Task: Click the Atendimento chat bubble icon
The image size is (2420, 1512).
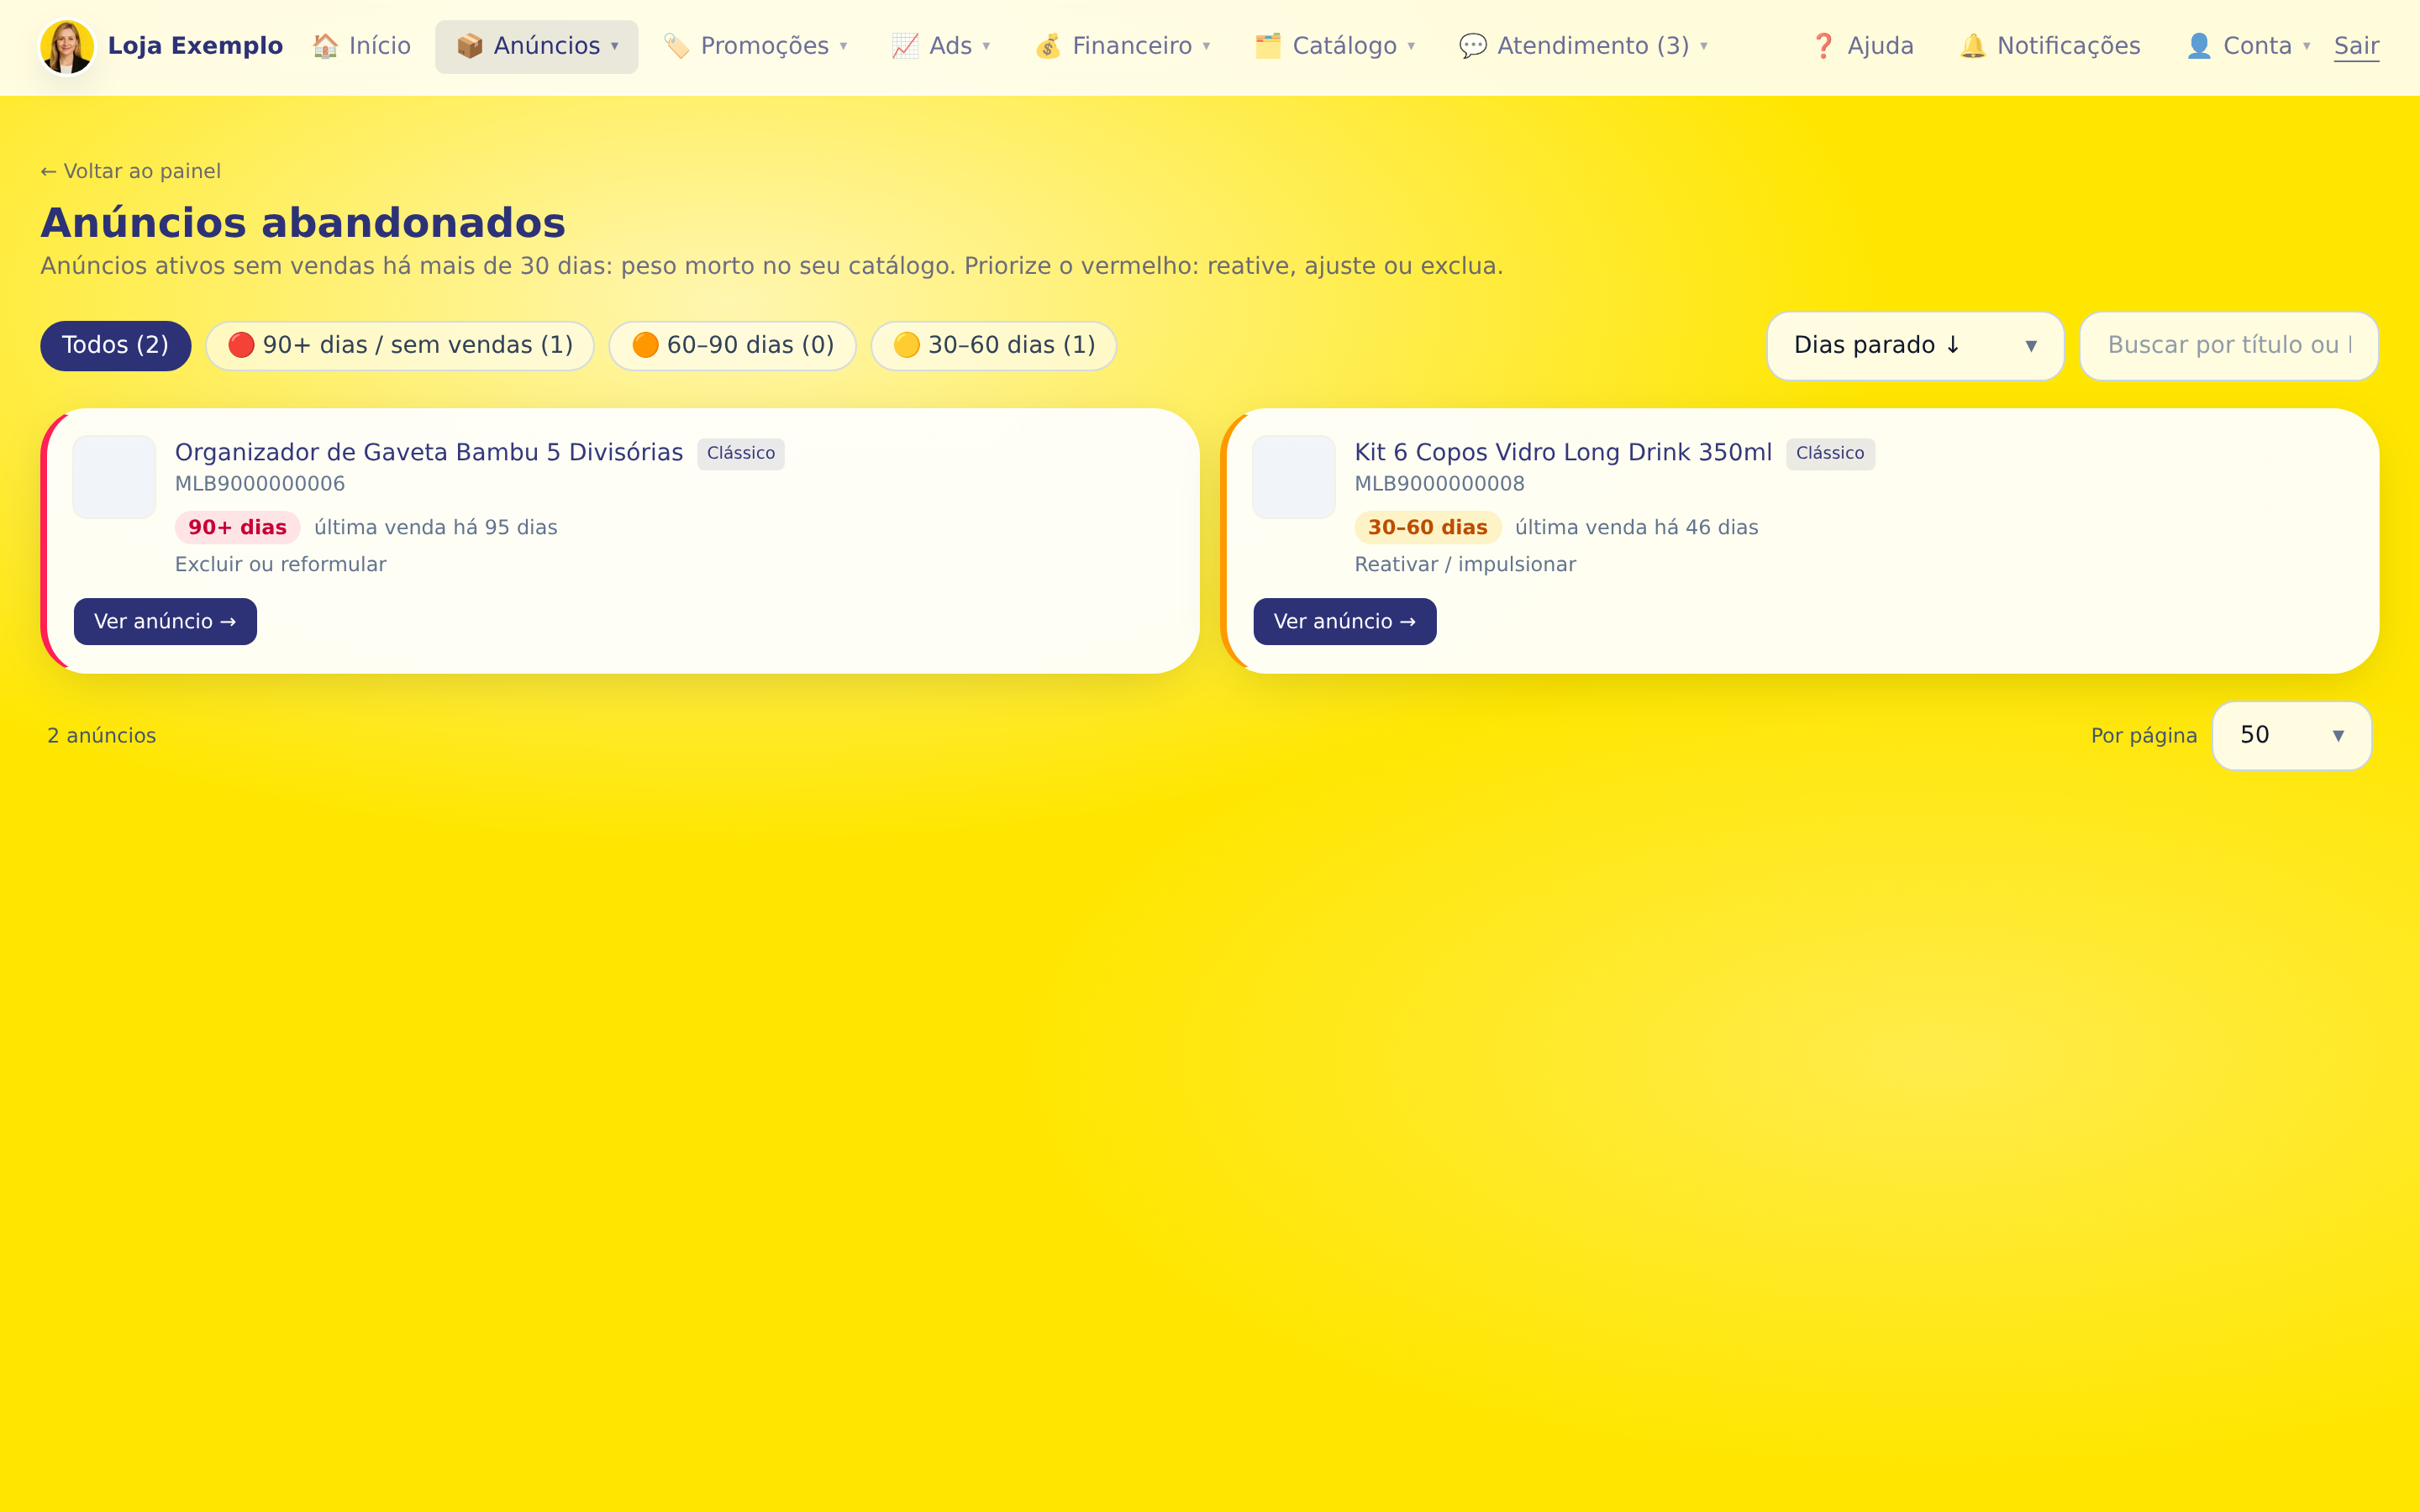Action: [1472, 46]
